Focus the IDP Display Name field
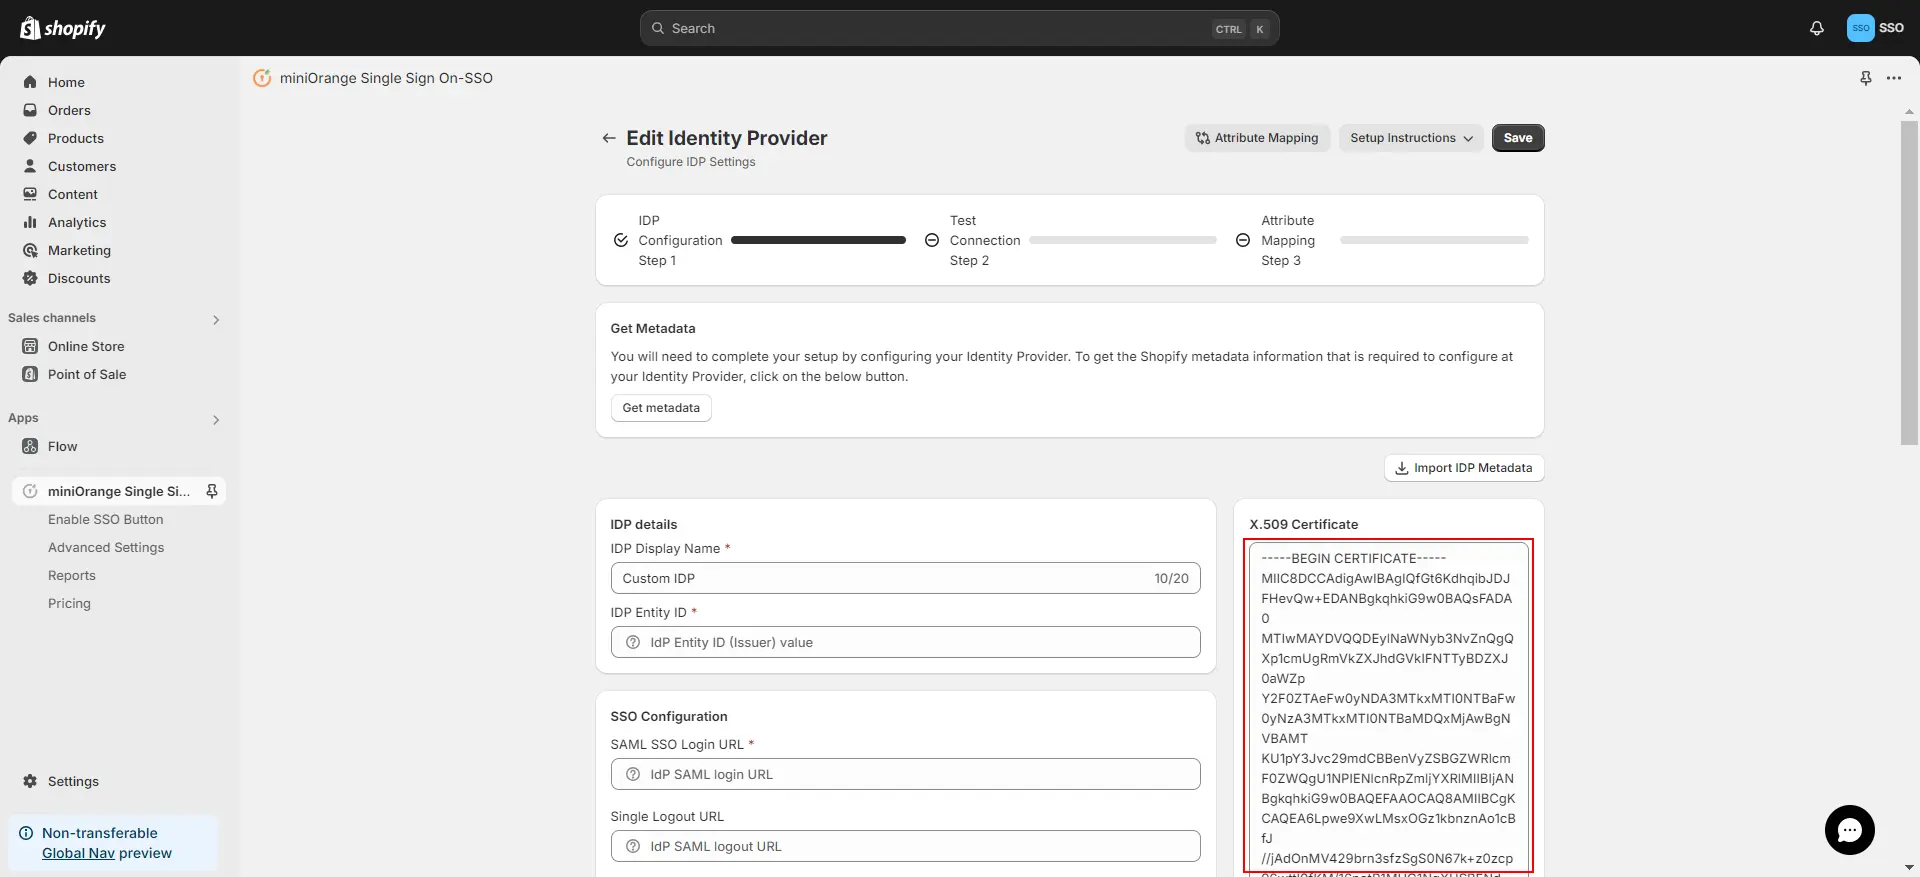This screenshot has height=877, width=1920. [x=905, y=578]
